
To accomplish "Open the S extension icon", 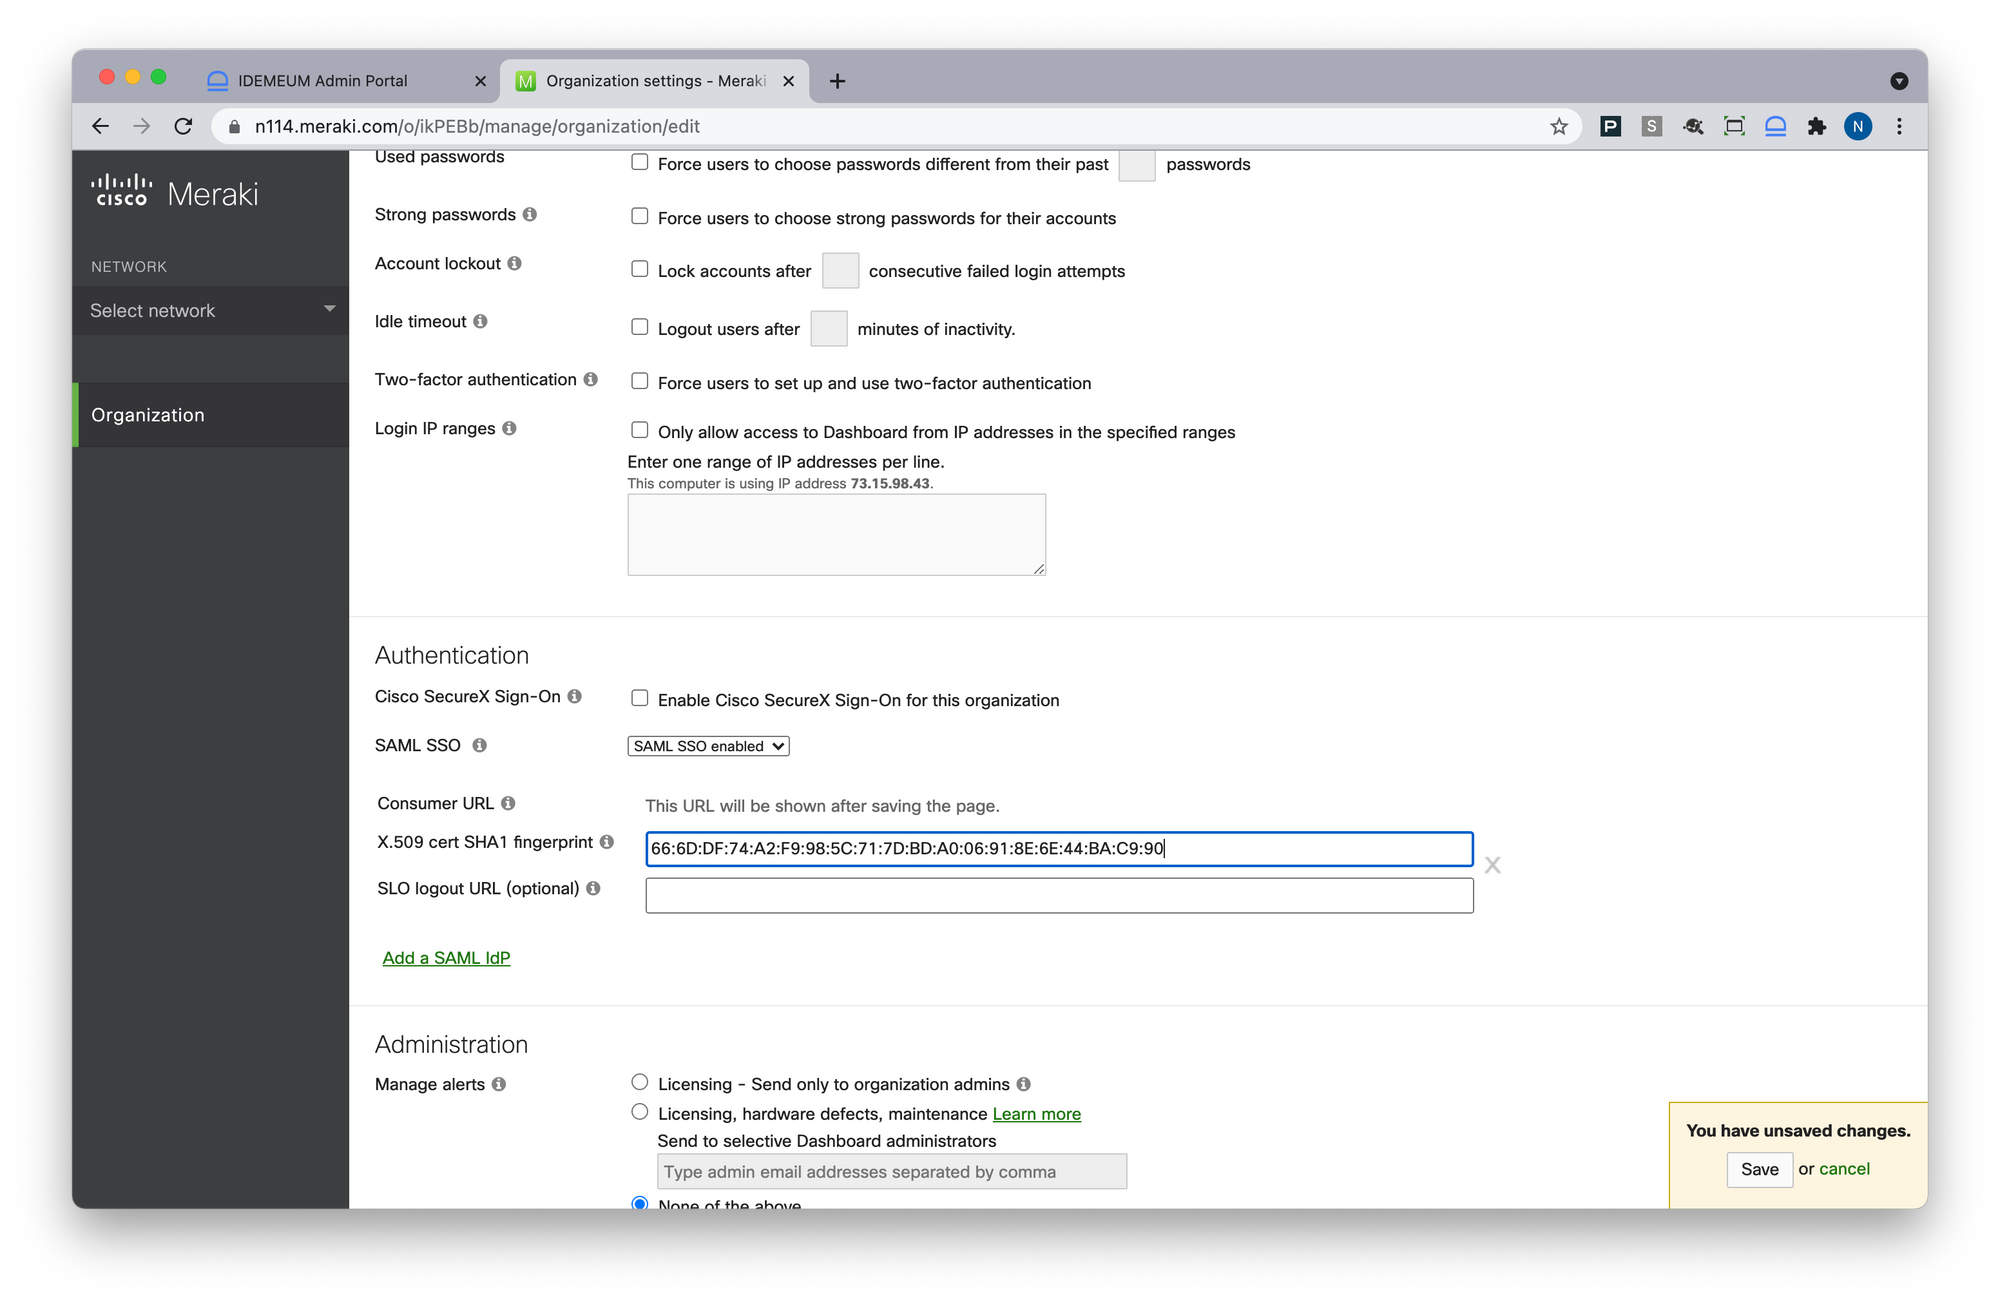I will point(1652,126).
